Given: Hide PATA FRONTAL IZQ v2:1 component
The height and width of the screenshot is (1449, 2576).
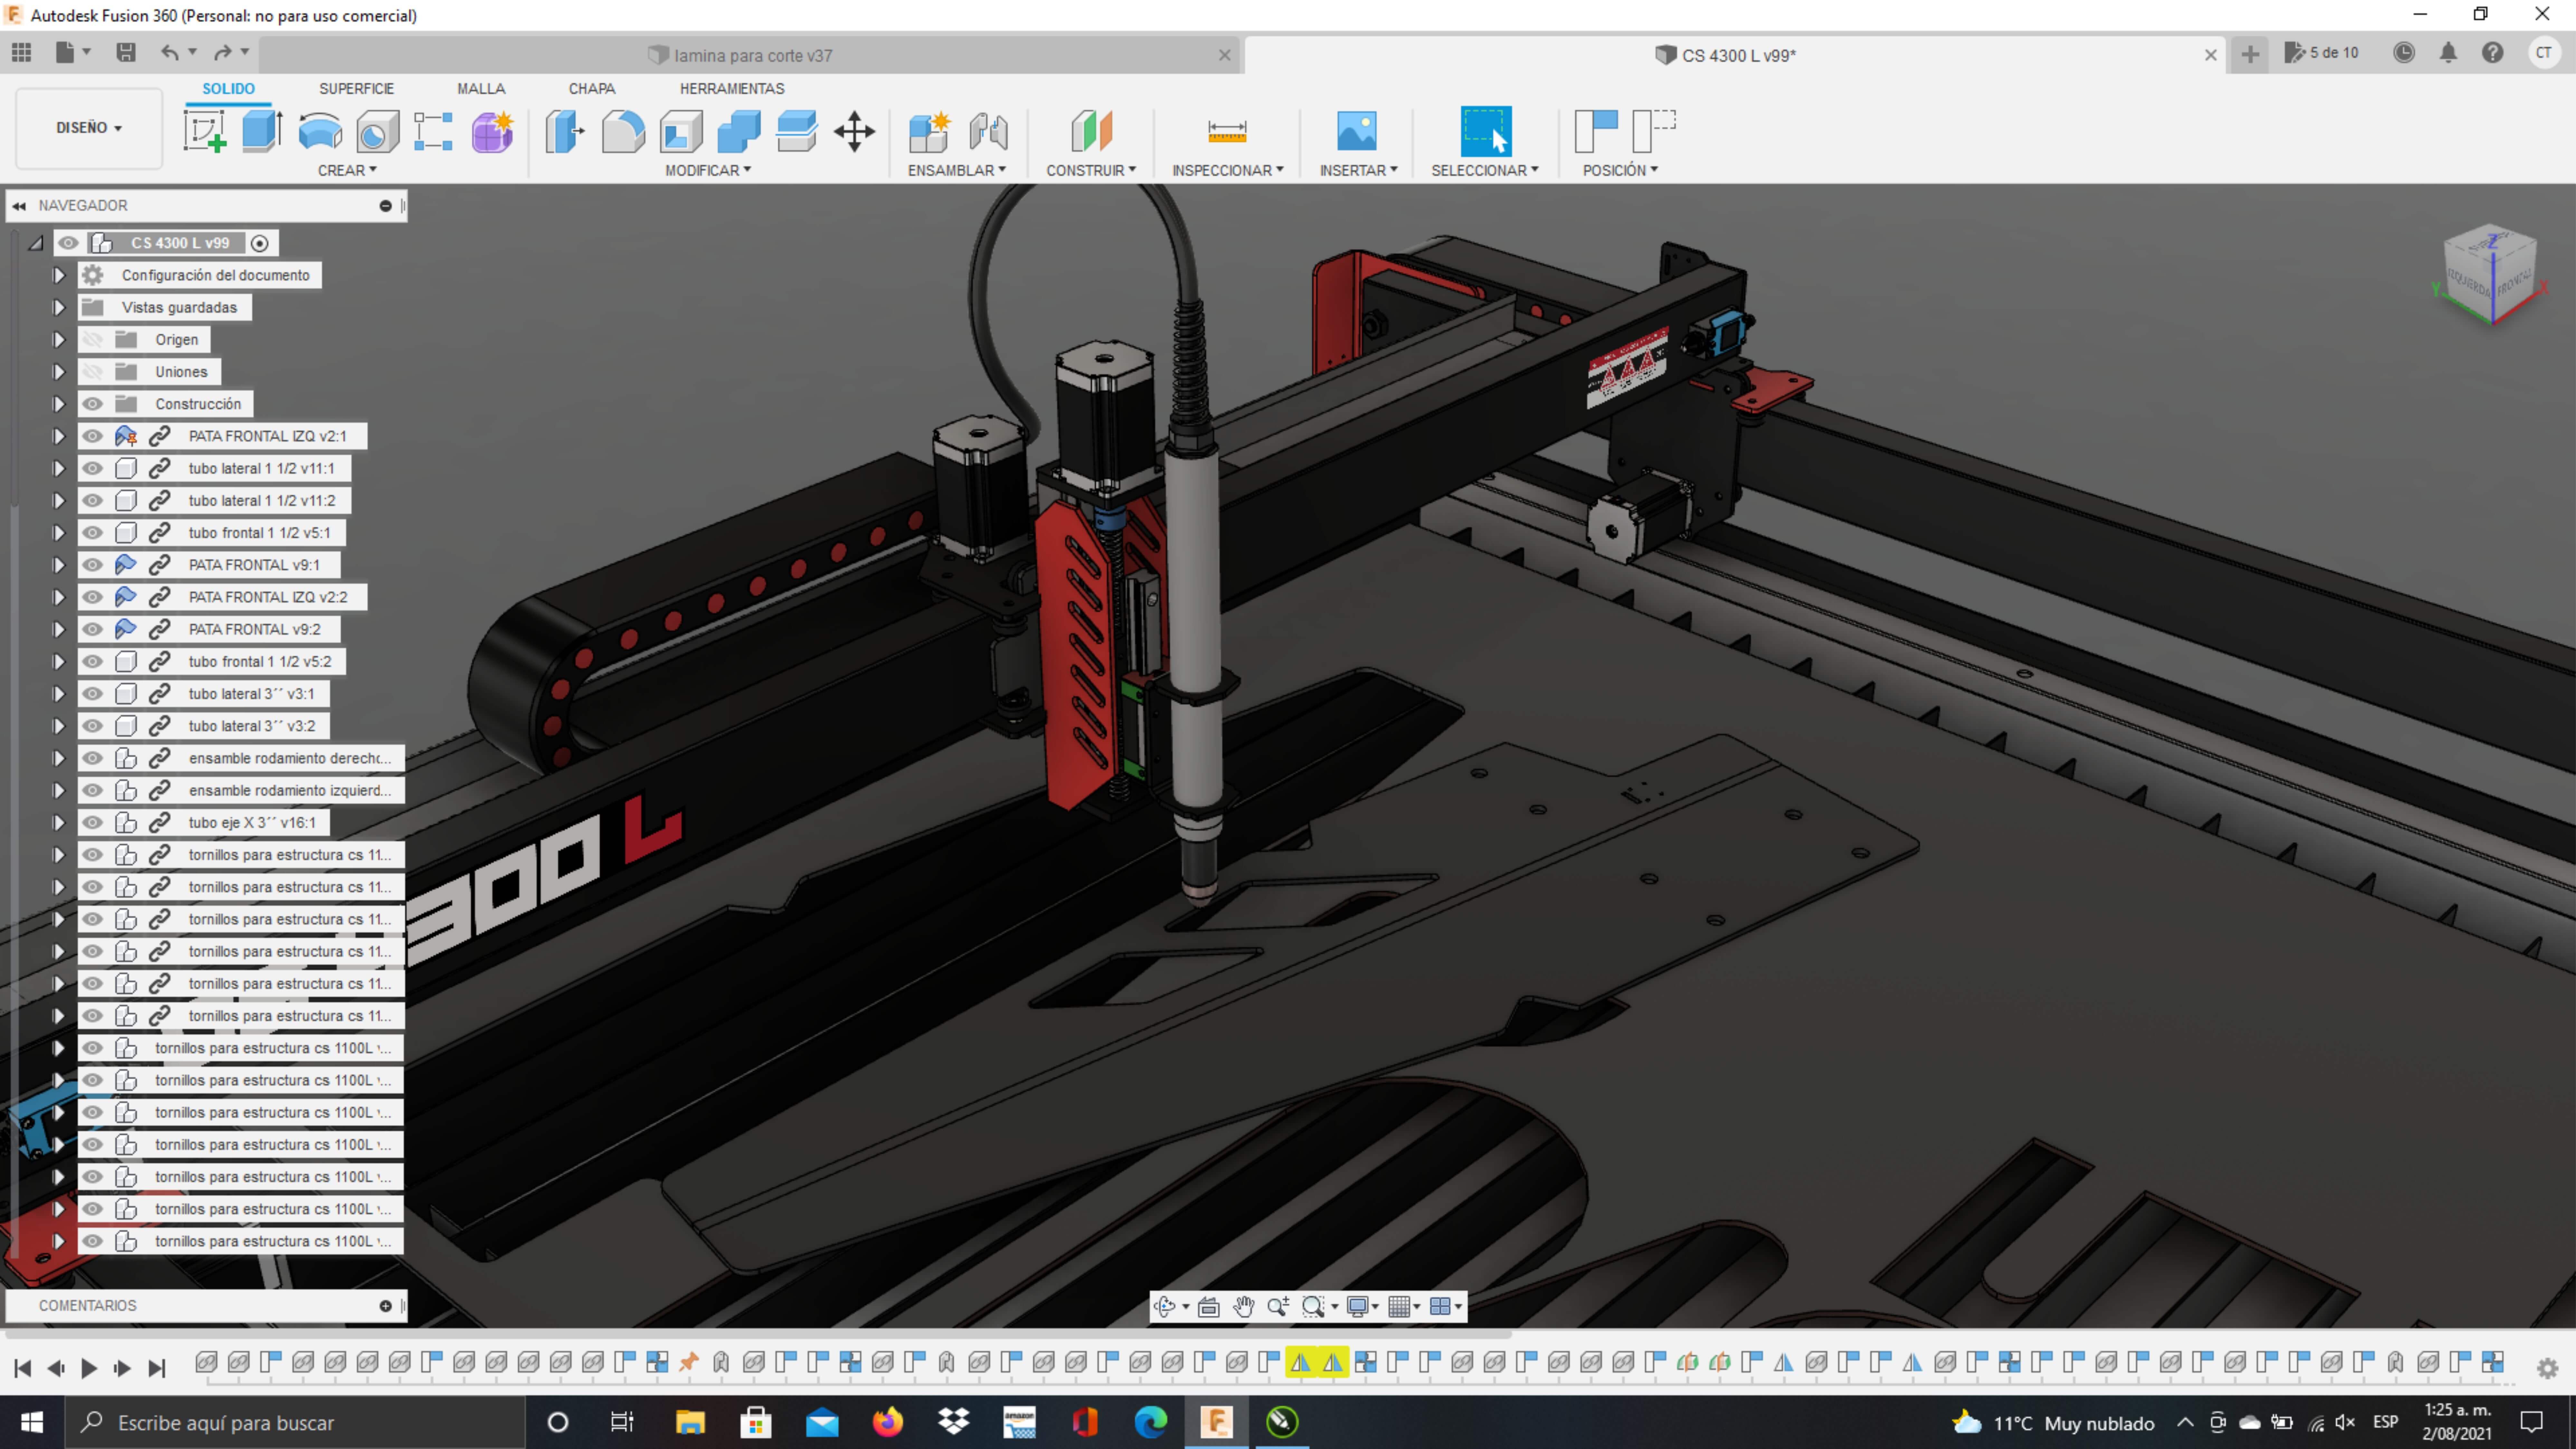Looking at the screenshot, I should (92, 436).
